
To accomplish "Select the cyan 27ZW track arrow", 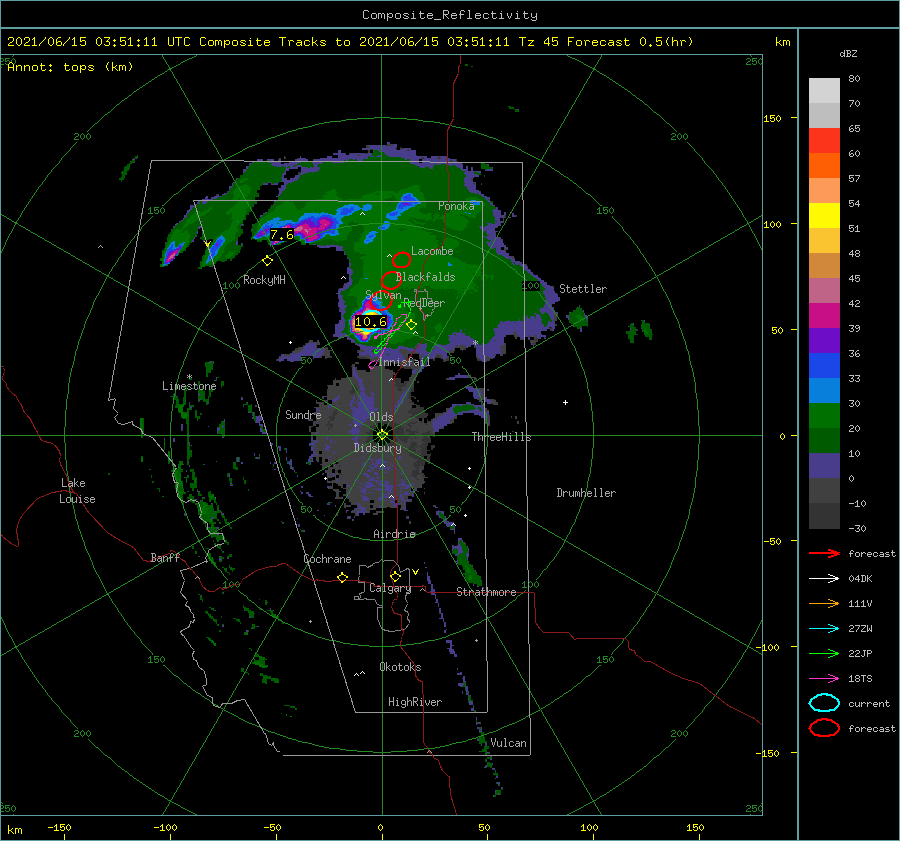I will [x=824, y=628].
